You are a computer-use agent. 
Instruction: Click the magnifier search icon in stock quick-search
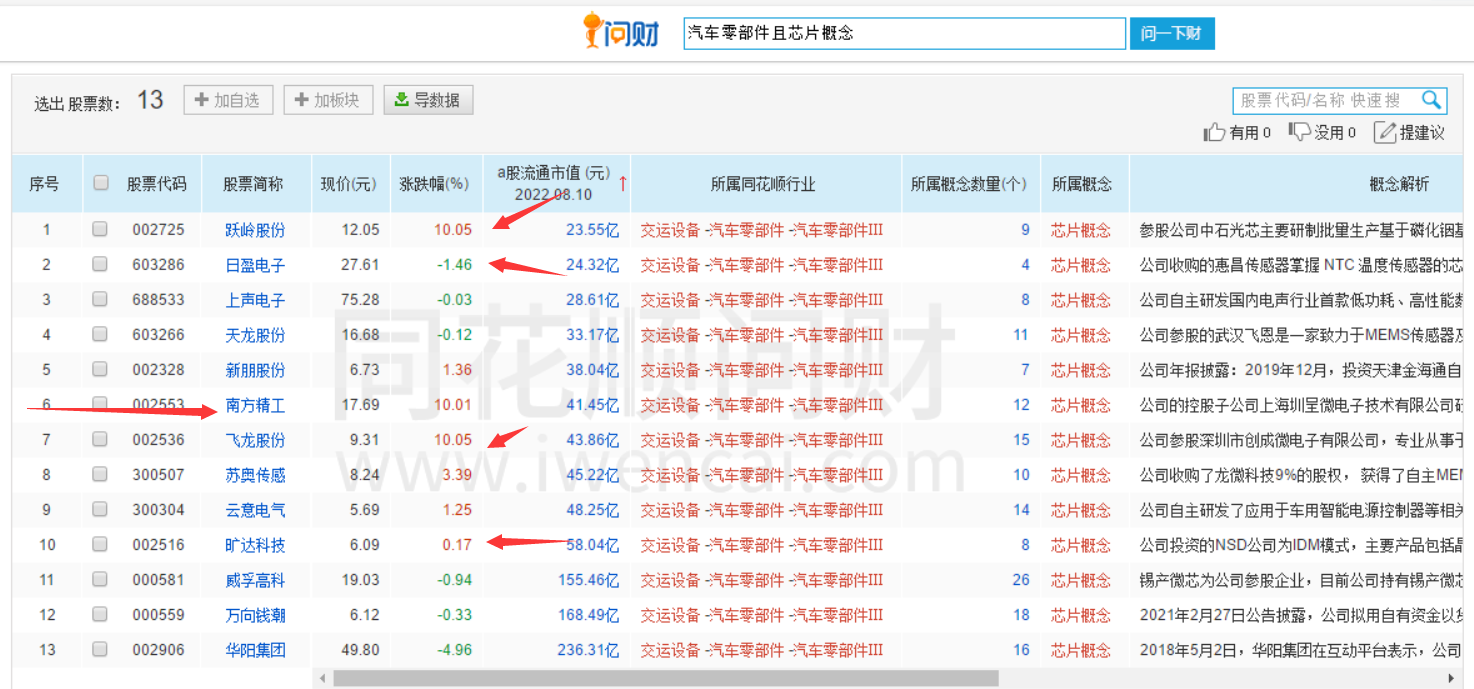(x=1432, y=100)
